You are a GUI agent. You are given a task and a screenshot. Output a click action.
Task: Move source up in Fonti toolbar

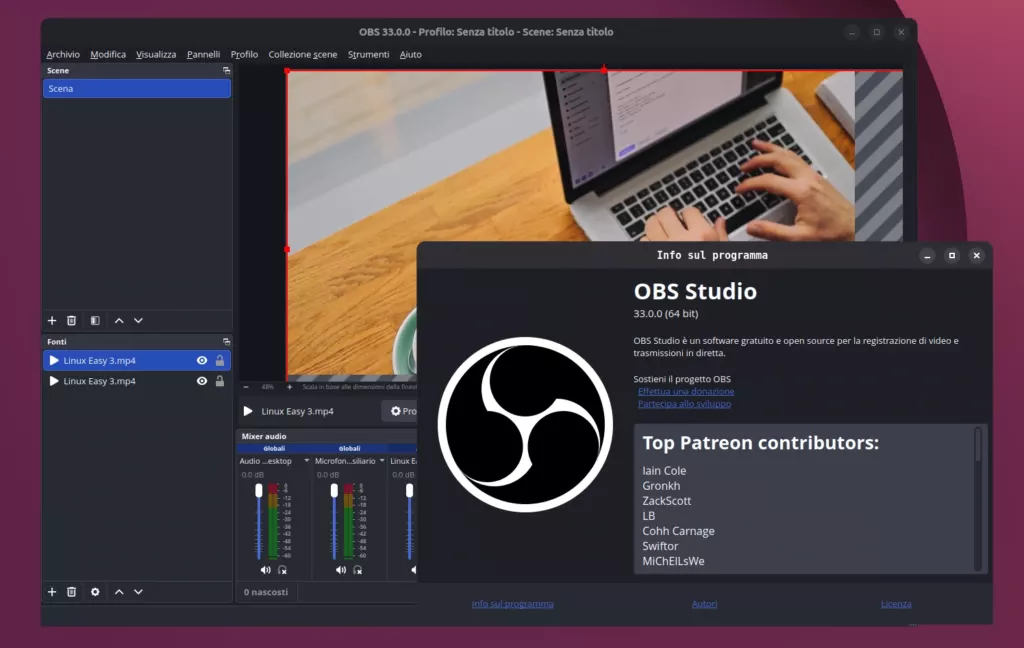click(x=119, y=592)
